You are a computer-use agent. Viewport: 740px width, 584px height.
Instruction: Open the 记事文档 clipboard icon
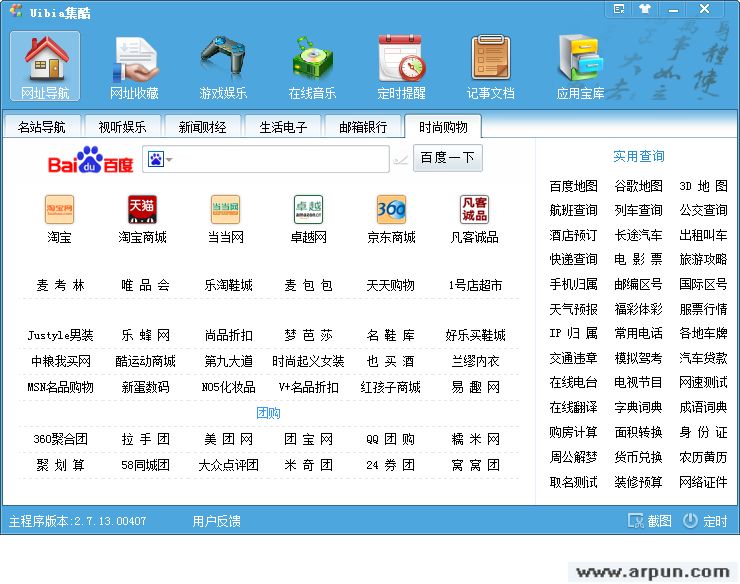(491, 66)
